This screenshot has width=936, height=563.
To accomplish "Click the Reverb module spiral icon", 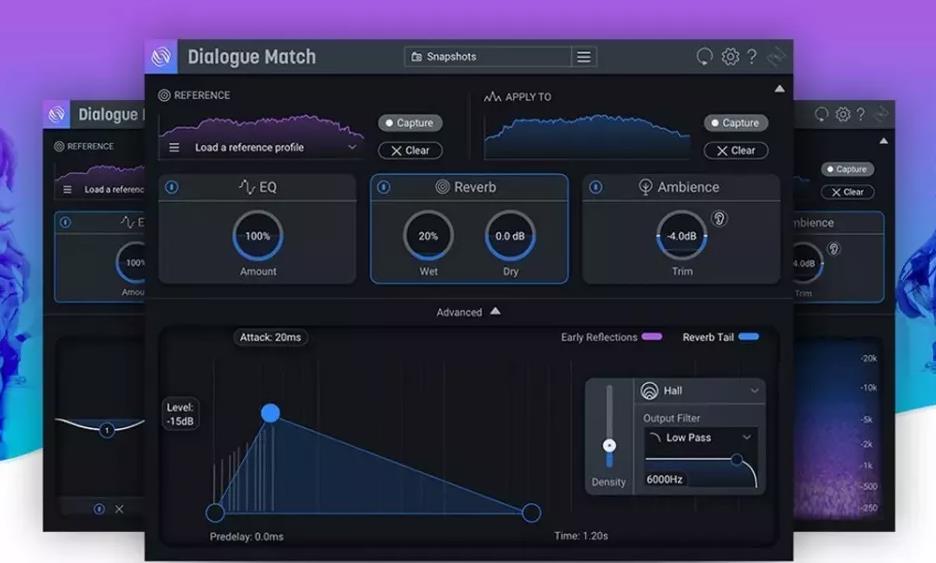I will tap(442, 187).
